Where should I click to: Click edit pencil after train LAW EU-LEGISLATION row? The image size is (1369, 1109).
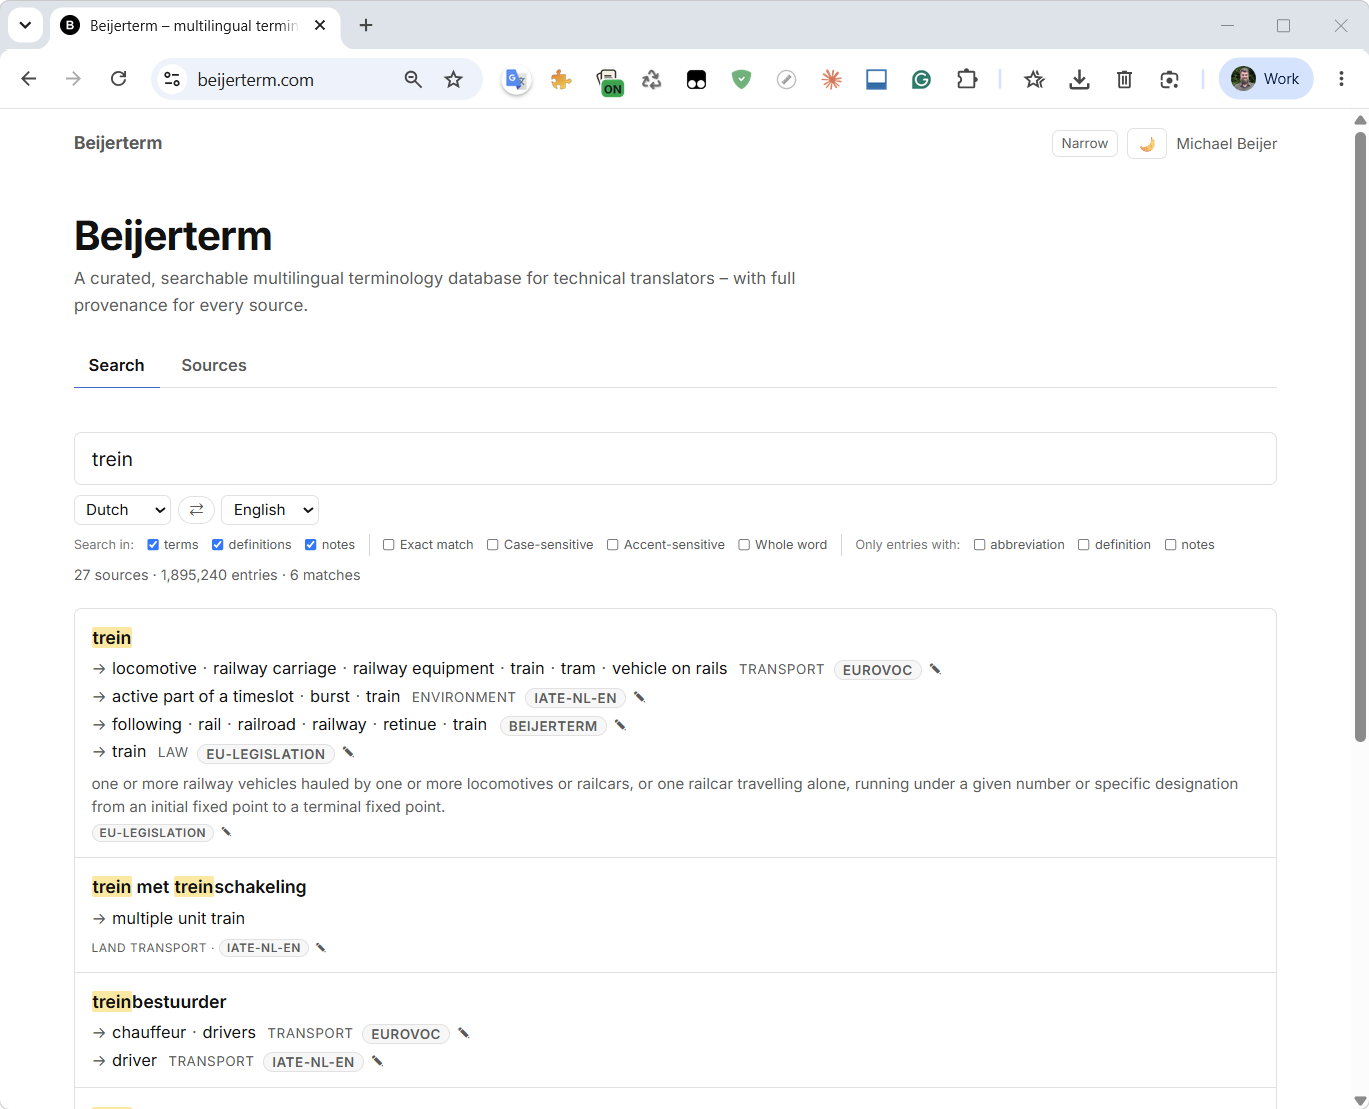click(x=348, y=752)
